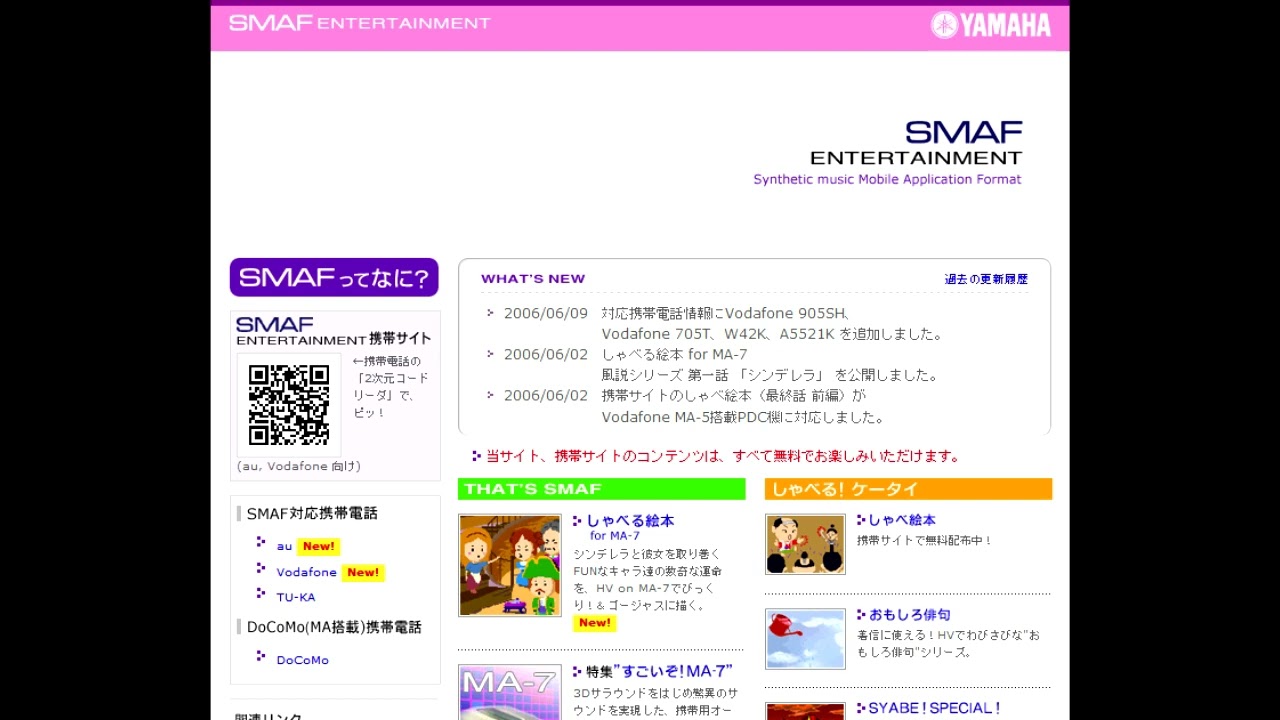
Task: Click the しゃべる!ケータイ orange section header
Action: click(x=908, y=489)
